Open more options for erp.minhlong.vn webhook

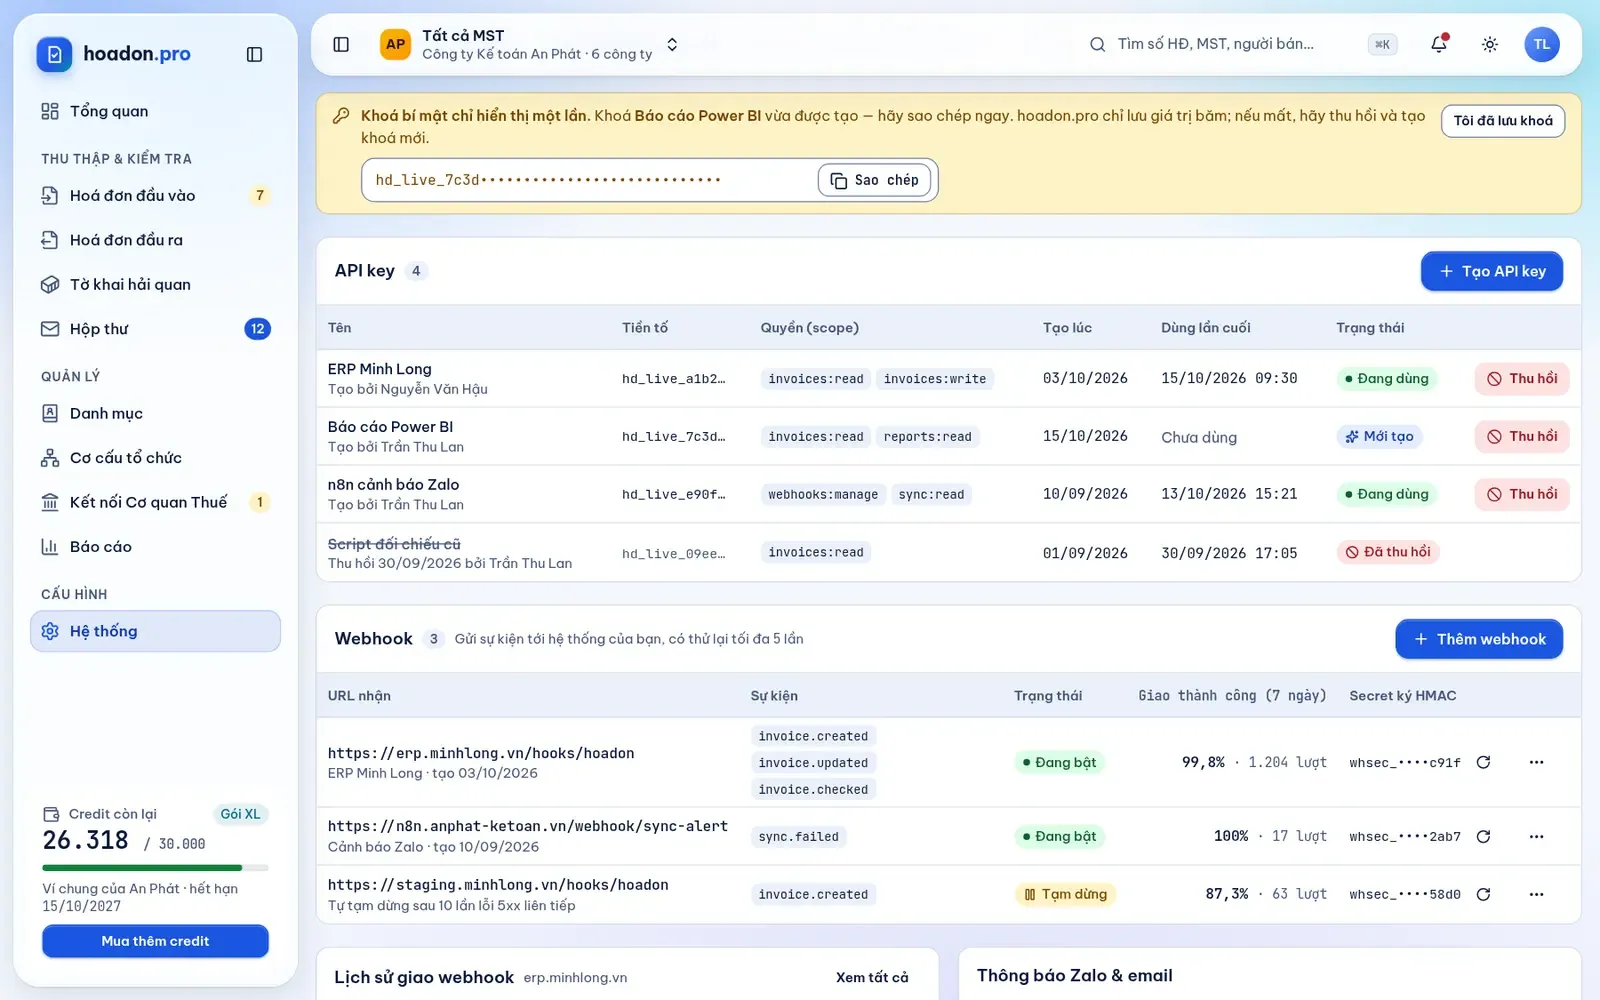1537,762
